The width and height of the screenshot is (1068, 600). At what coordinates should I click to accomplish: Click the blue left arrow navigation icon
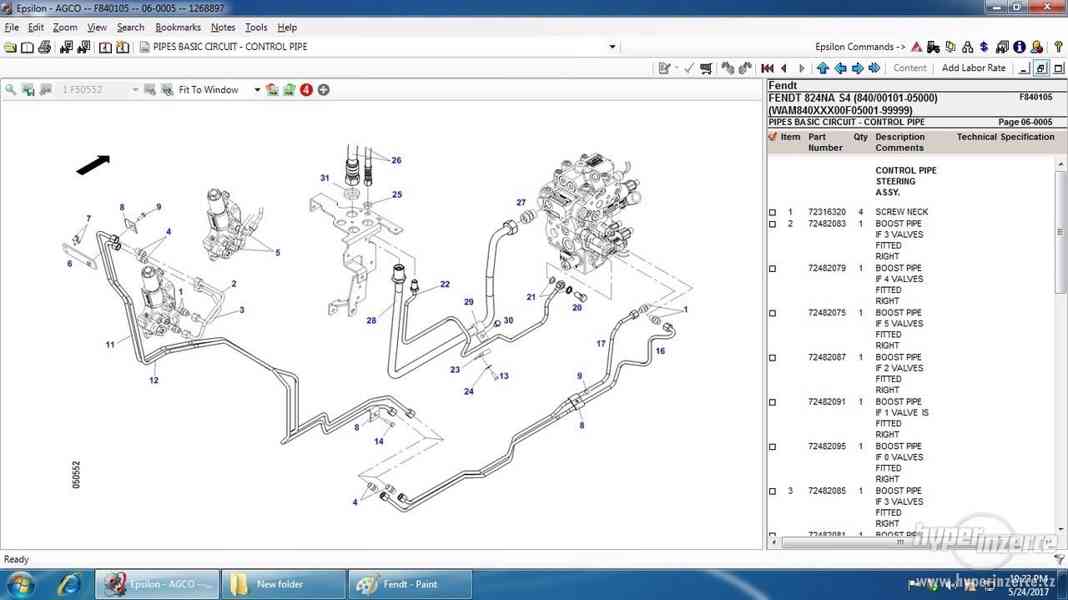click(x=840, y=68)
